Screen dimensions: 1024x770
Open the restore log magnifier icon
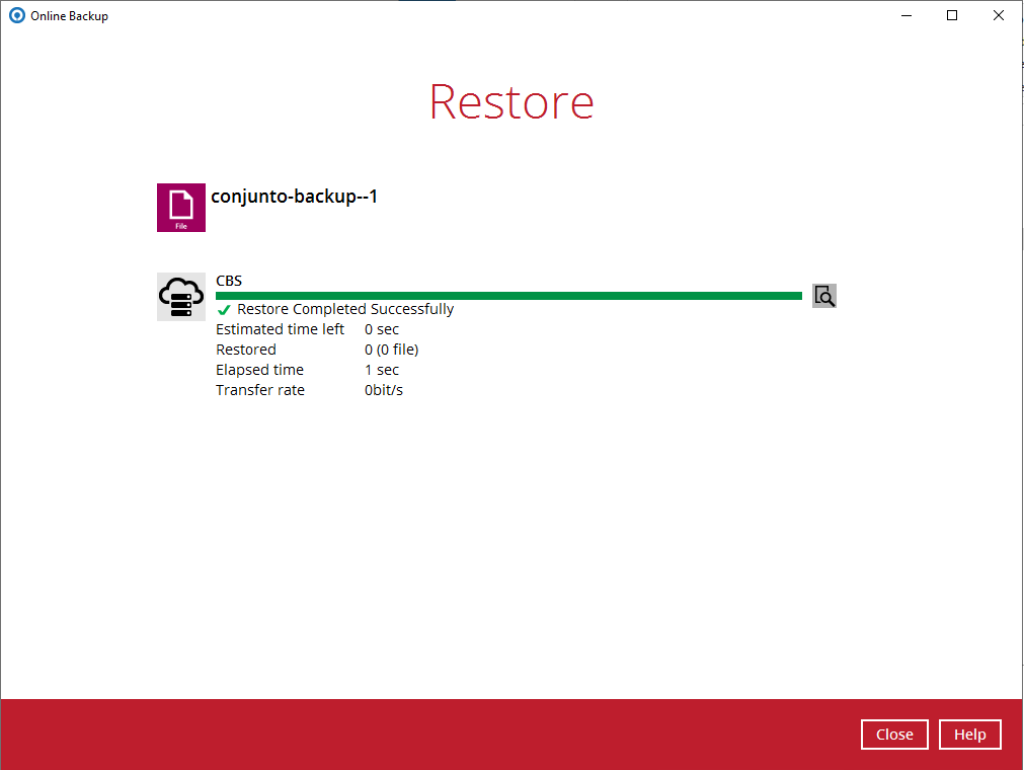coord(824,296)
